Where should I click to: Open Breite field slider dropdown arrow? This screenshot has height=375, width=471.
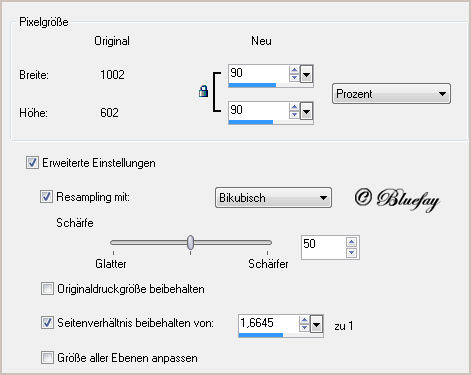coord(306,74)
